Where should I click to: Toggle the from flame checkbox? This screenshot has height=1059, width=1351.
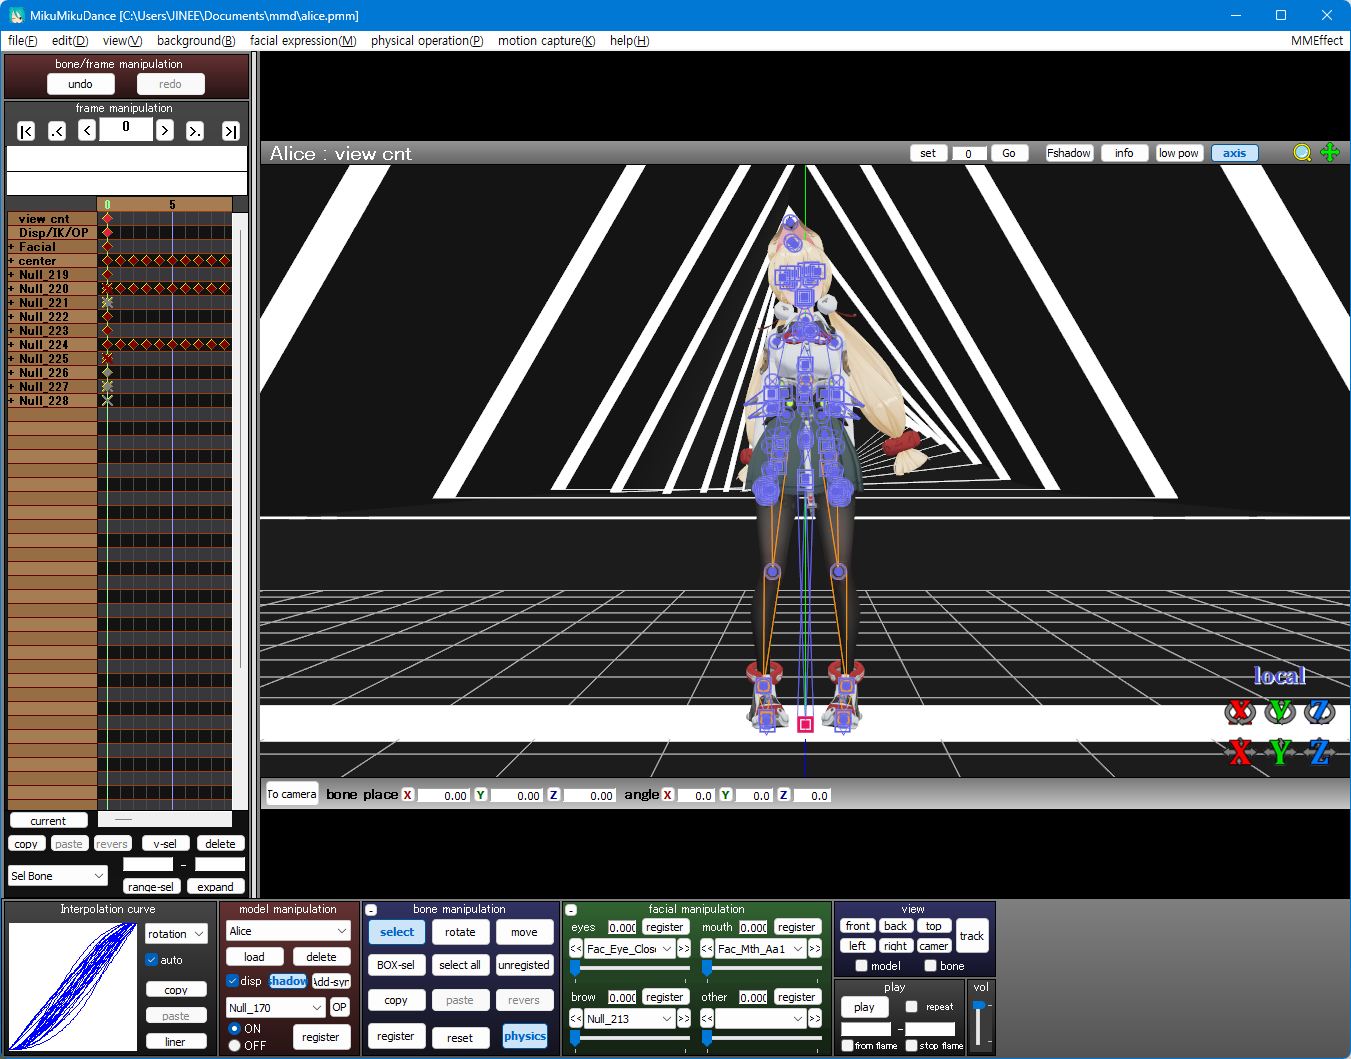[x=847, y=1045]
